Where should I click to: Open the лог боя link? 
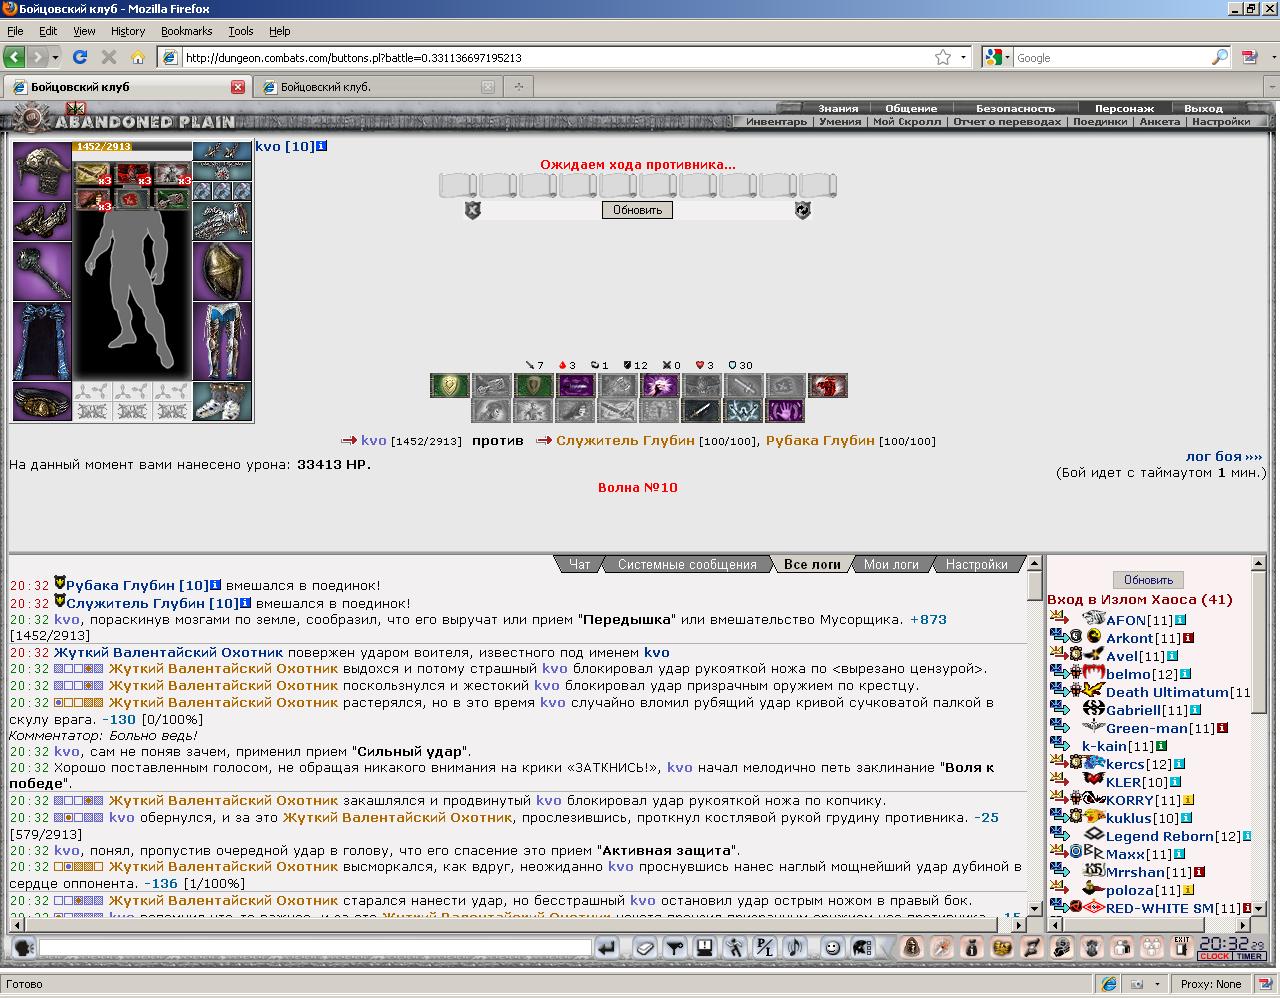1224,456
